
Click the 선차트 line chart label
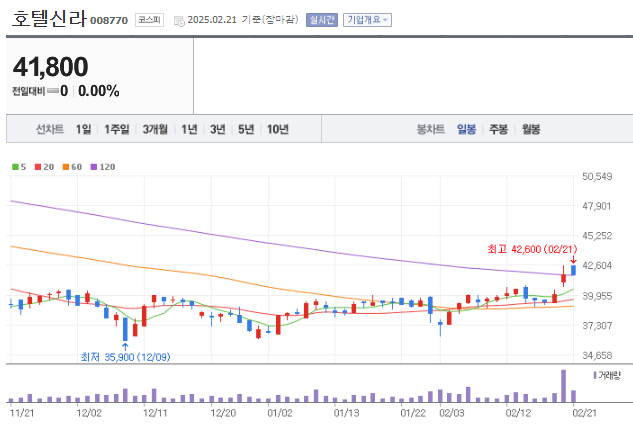pyautogui.click(x=50, y=129)
